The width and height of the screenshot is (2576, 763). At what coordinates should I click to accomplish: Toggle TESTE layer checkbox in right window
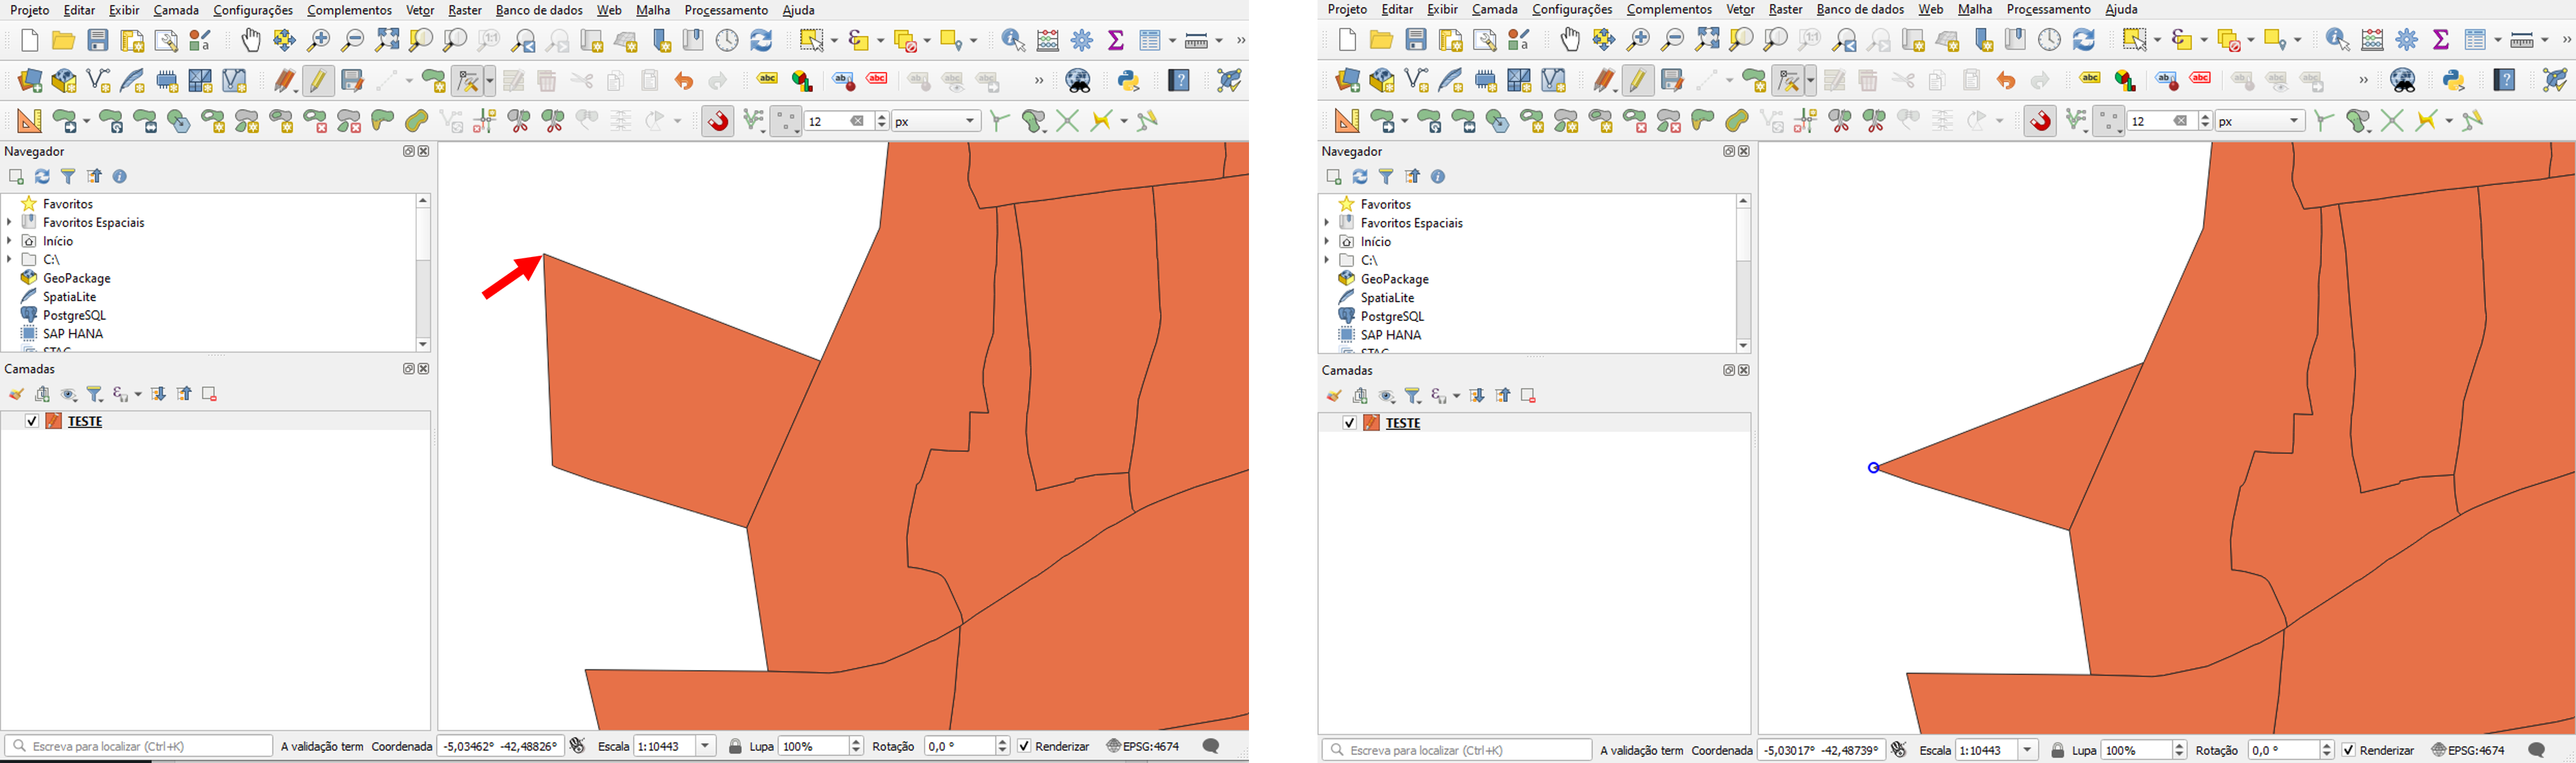coord(1349,423)
